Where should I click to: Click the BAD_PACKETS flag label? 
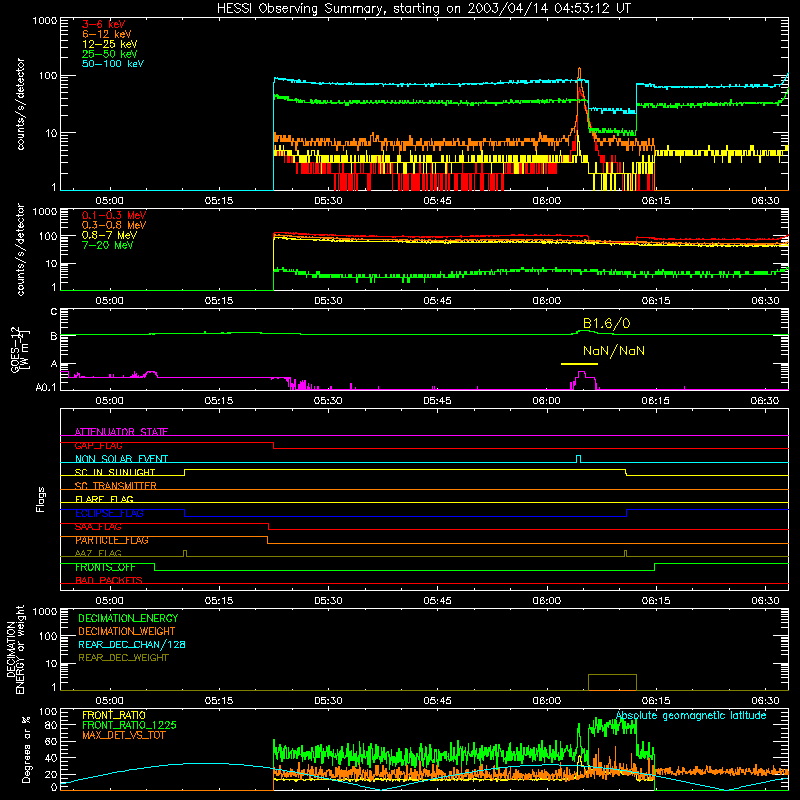point(109,580)
